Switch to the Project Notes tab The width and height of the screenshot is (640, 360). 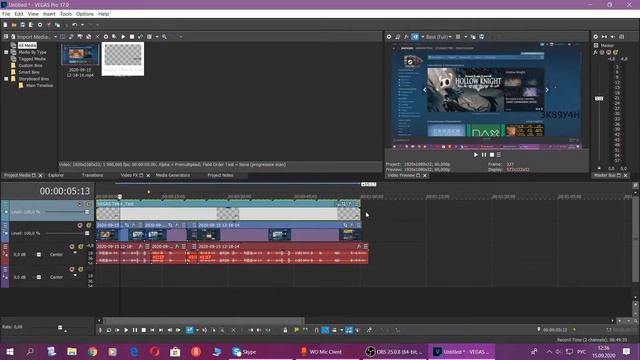pyautogui.click(x=220, y=175)
